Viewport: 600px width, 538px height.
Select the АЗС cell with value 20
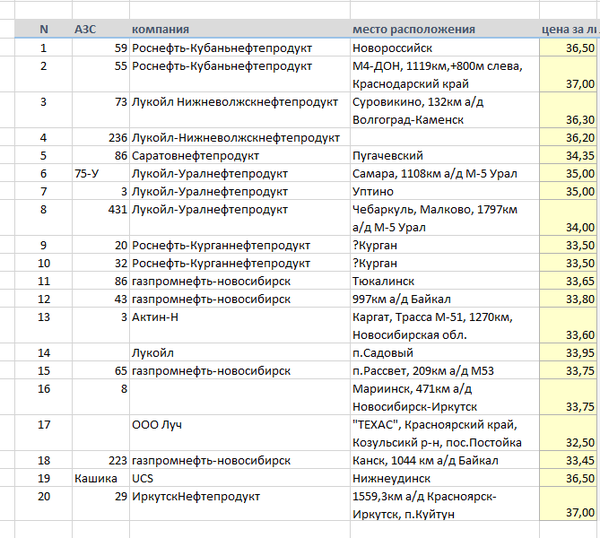pos(101,245)
